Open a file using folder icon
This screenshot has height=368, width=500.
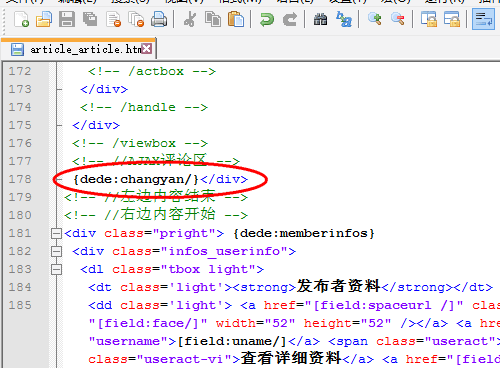(x=44, y=19)
